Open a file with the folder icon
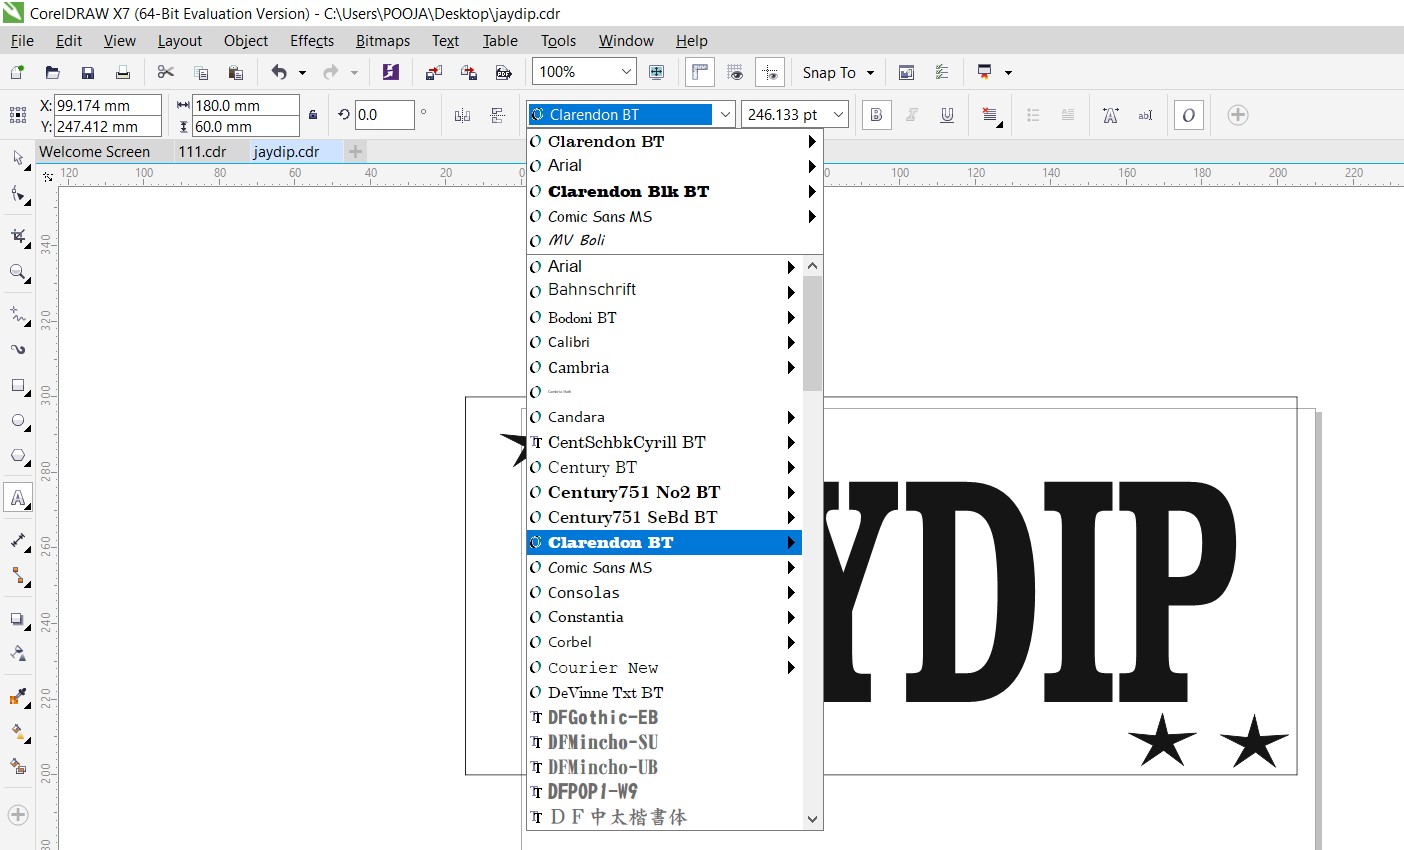 pyautogui.click(x=52, y=72)
